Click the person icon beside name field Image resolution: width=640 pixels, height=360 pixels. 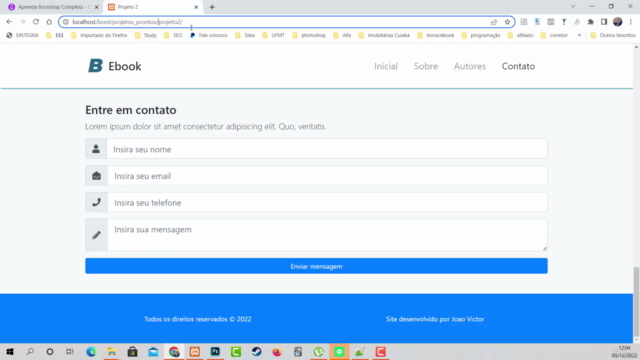click(x=96, y=149)
